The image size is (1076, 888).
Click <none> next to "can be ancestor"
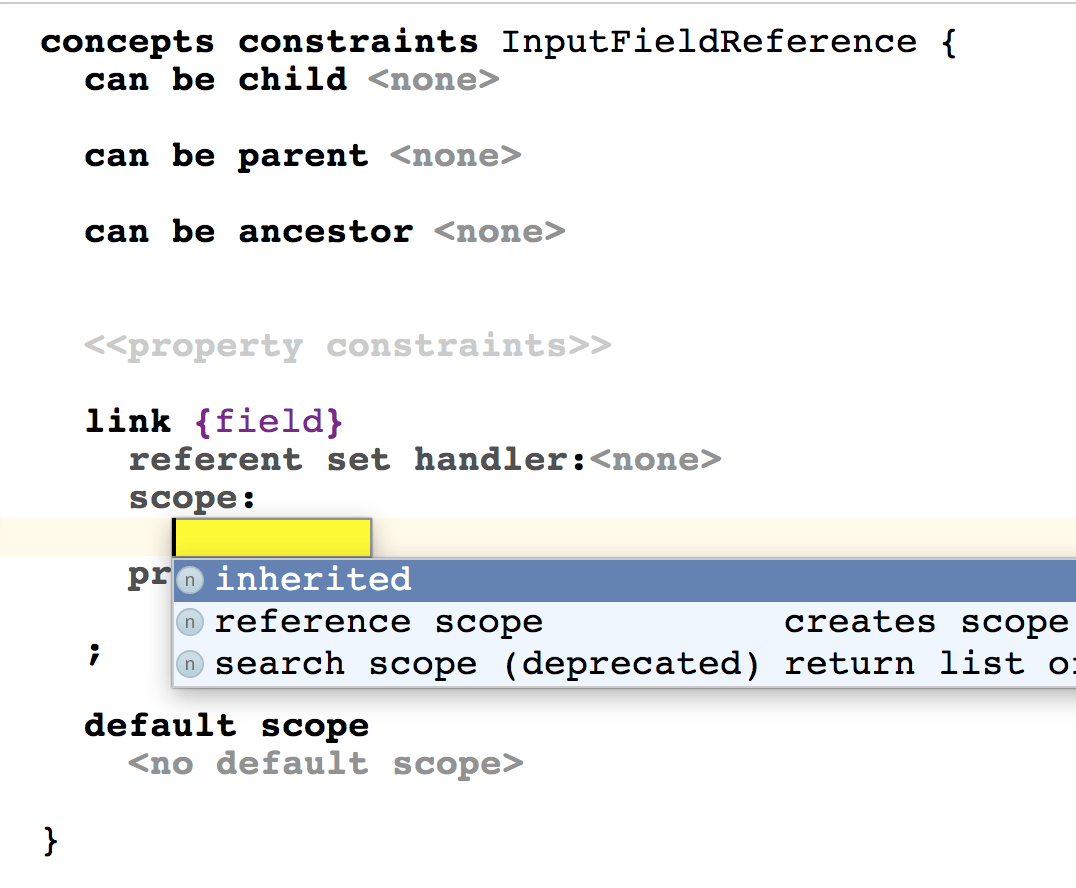499,232
